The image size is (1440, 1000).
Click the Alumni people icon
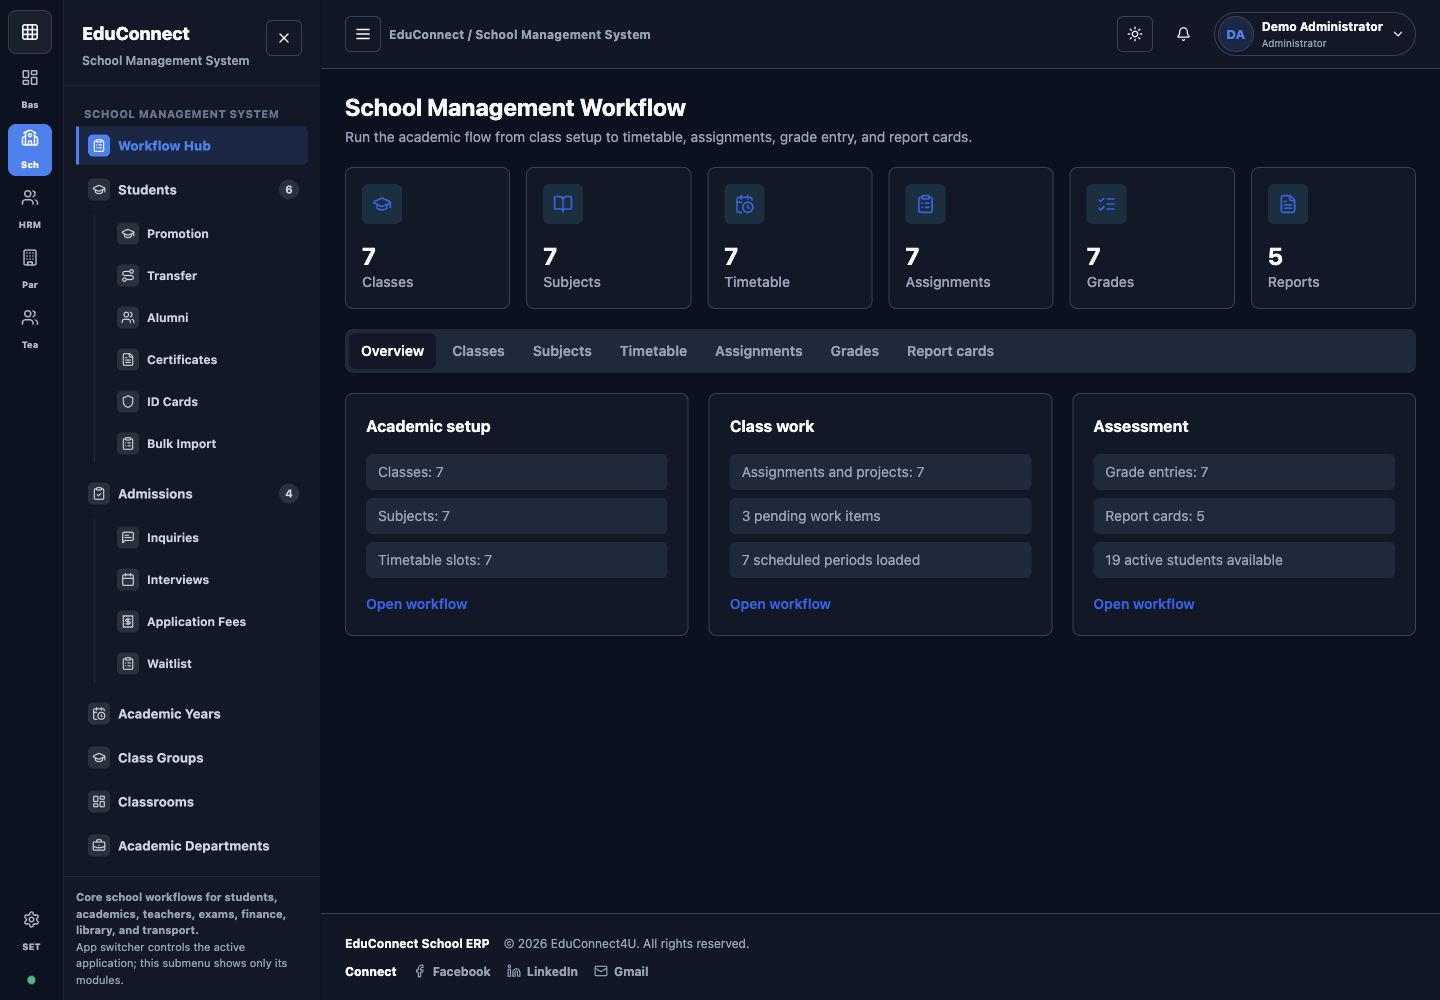(128, 318)
